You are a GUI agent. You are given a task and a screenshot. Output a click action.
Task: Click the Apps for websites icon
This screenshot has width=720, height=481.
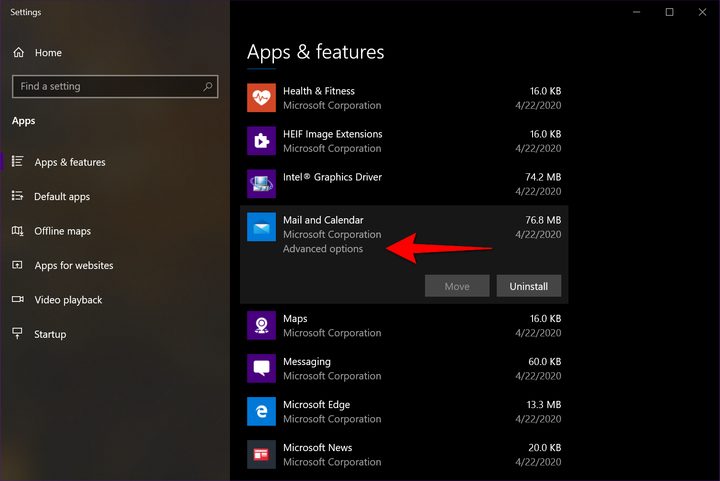coord(17,265)
